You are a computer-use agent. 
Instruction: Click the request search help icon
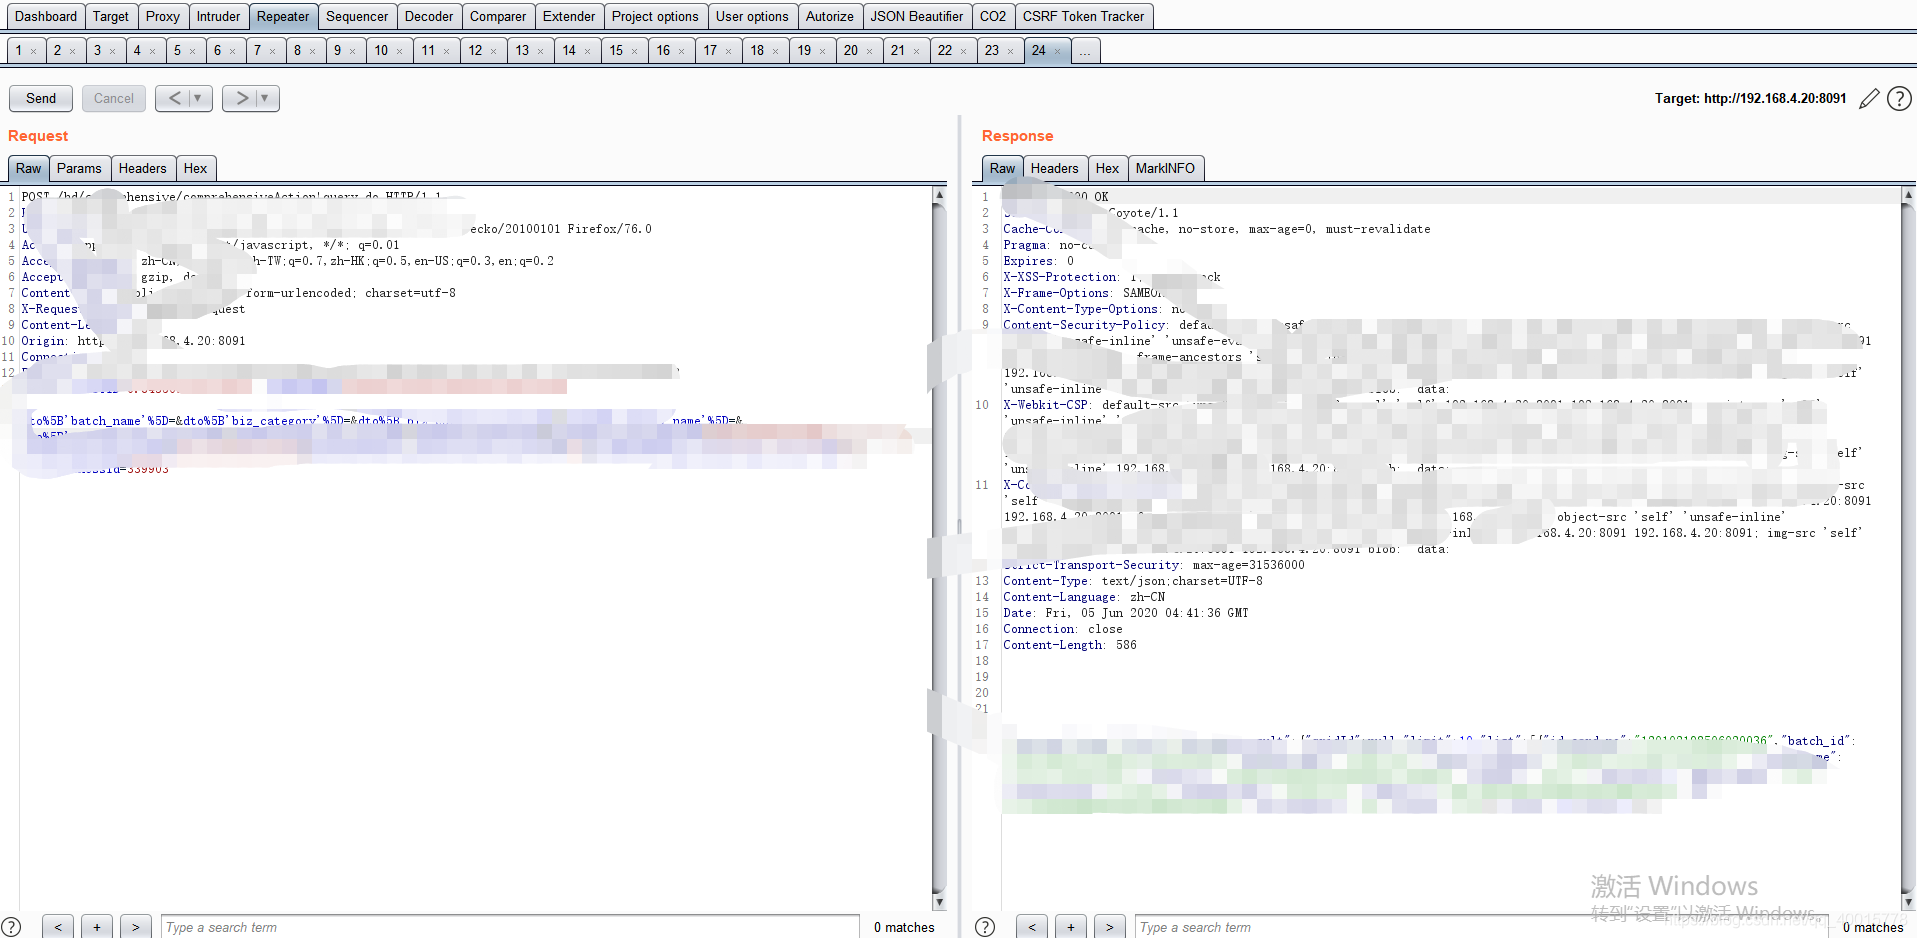tap(11, 927)
